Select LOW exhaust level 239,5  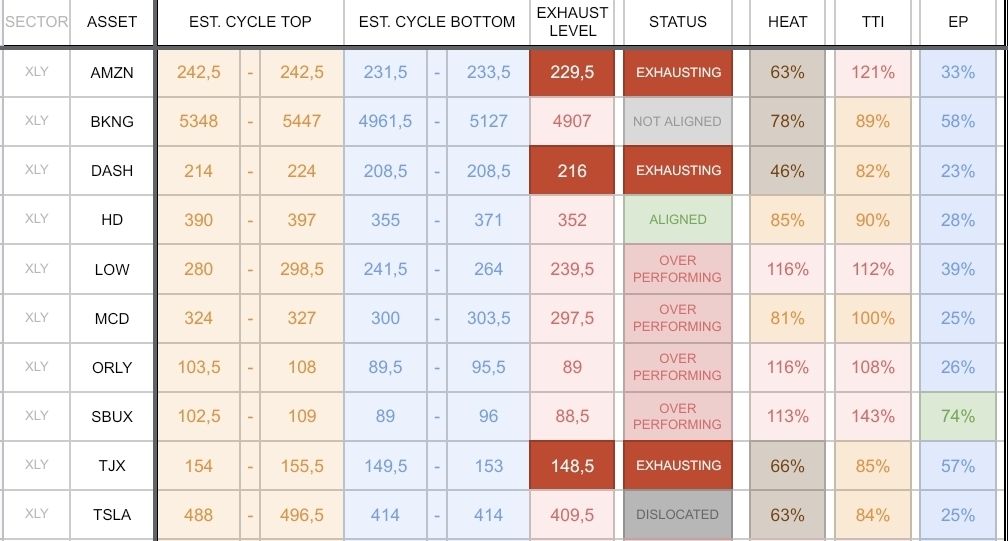click(572, 269)
